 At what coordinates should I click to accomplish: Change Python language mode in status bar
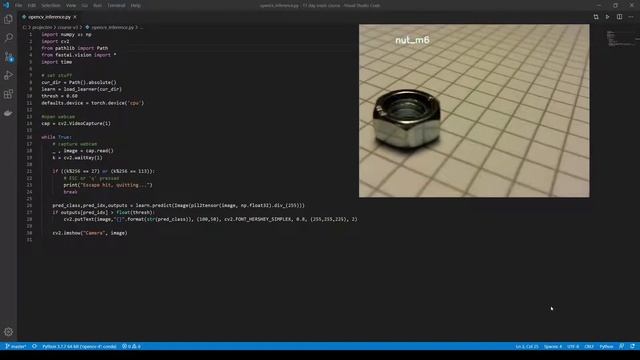click(x=606, y=346)
